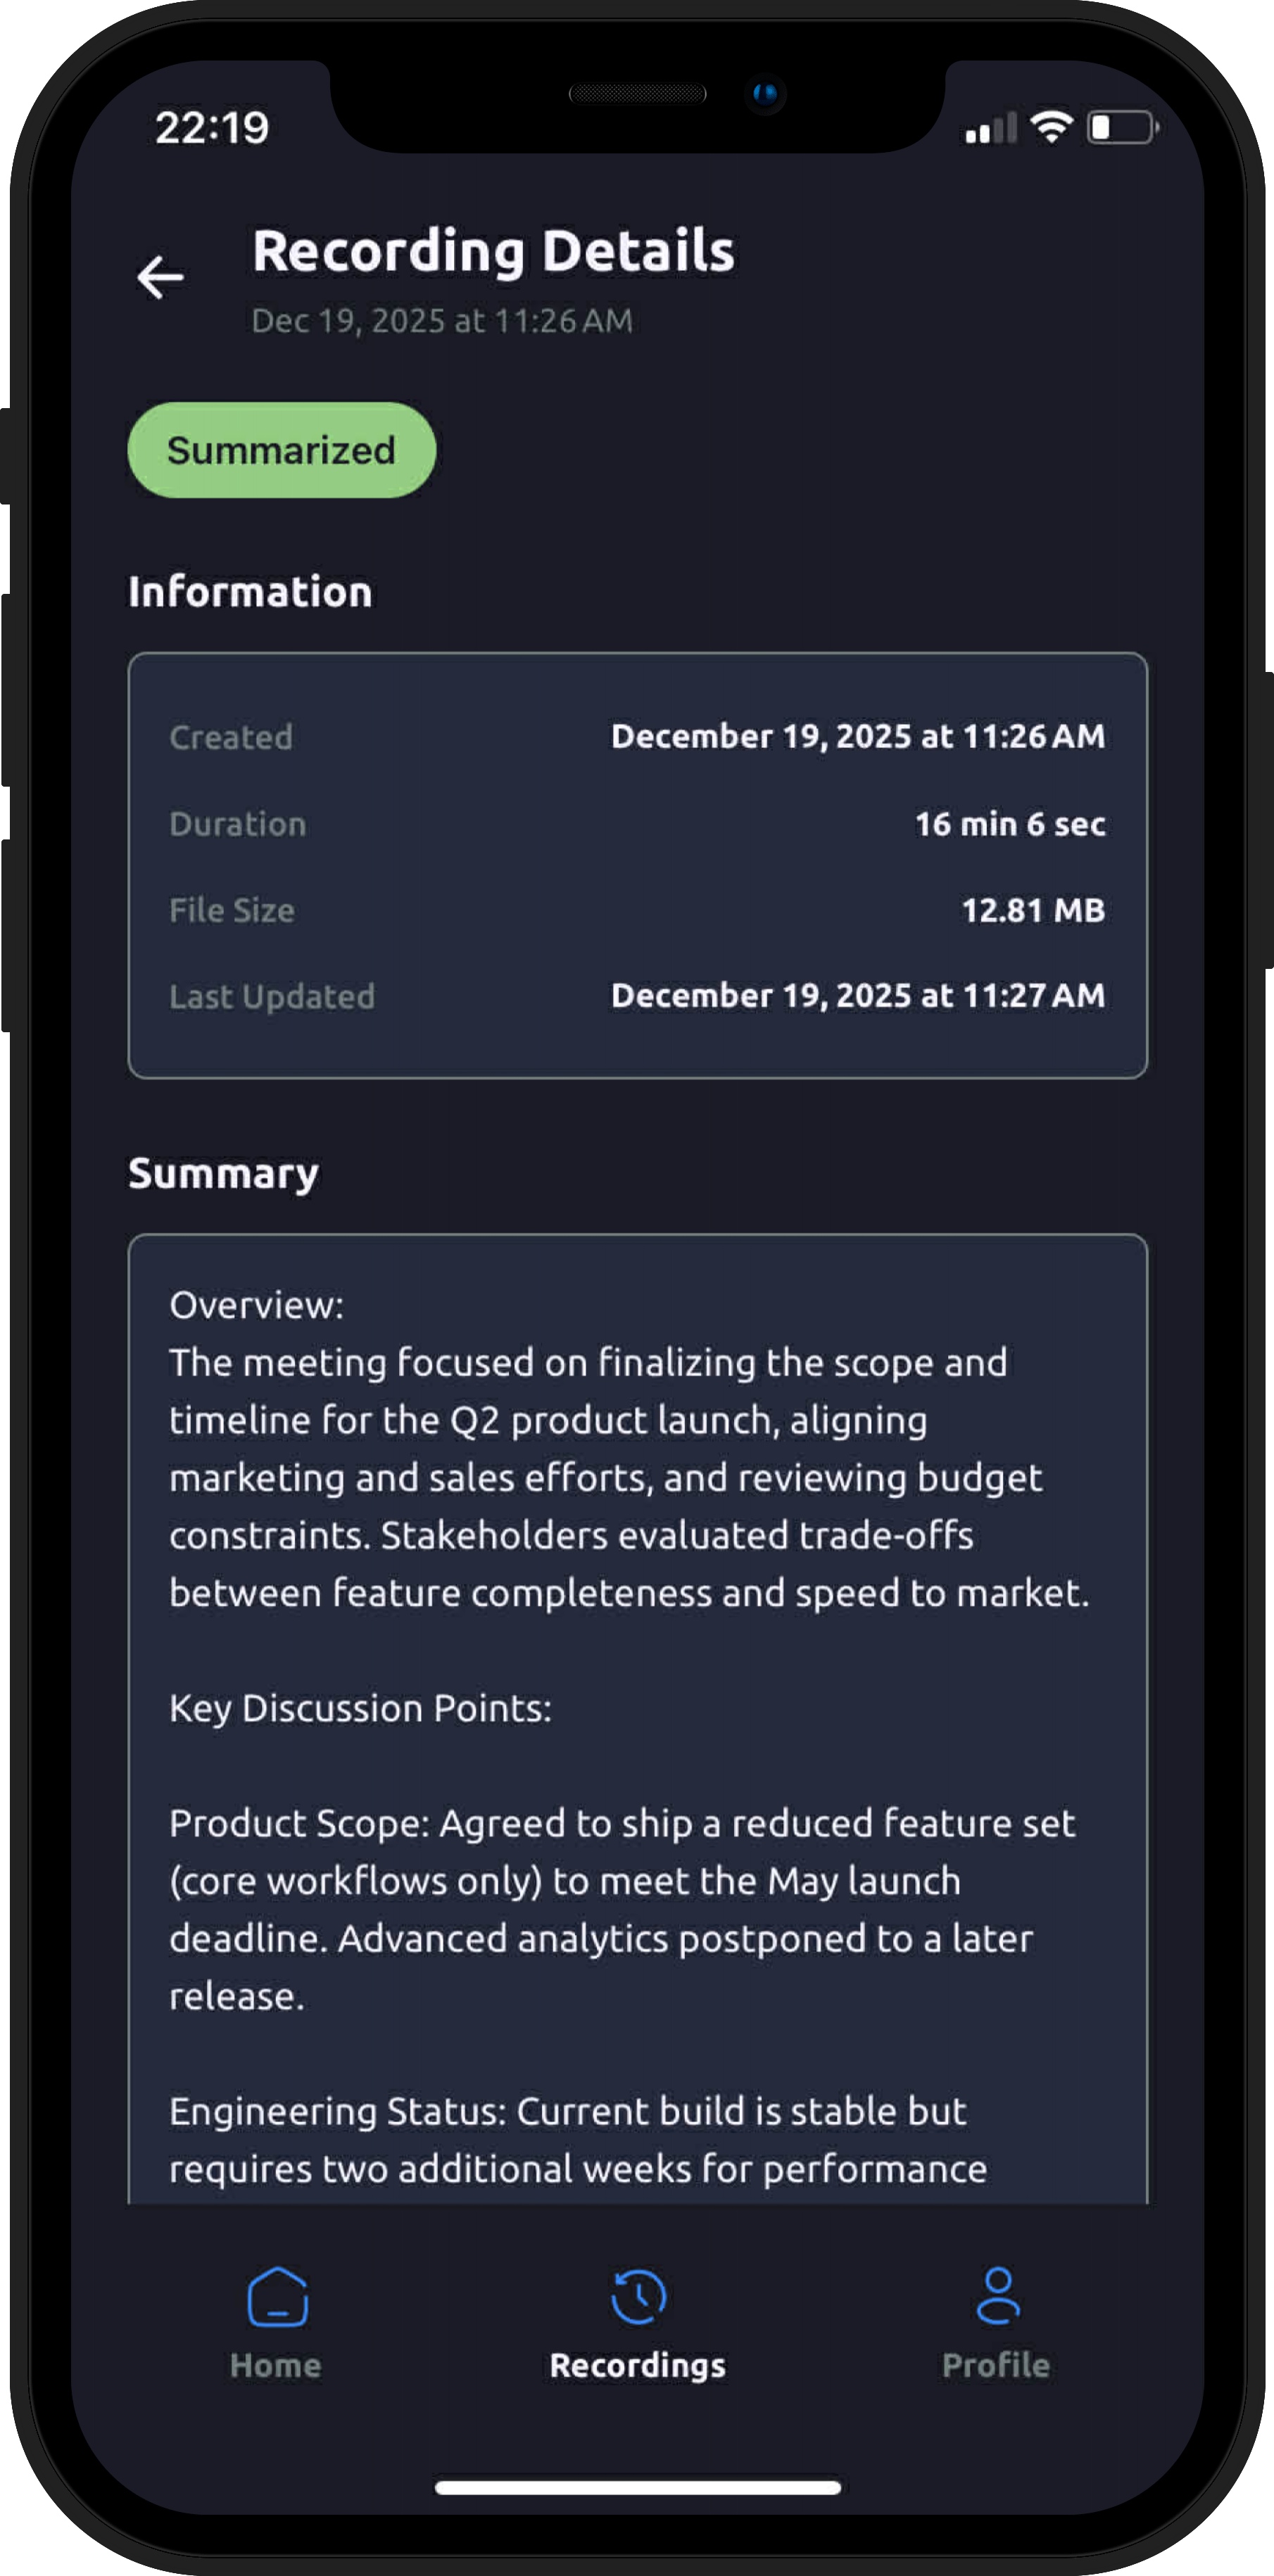Image resolution: width=1274 pixels, height=2576 pixels.
Task: Tap the Recordings label
Action: point(637,2365)
